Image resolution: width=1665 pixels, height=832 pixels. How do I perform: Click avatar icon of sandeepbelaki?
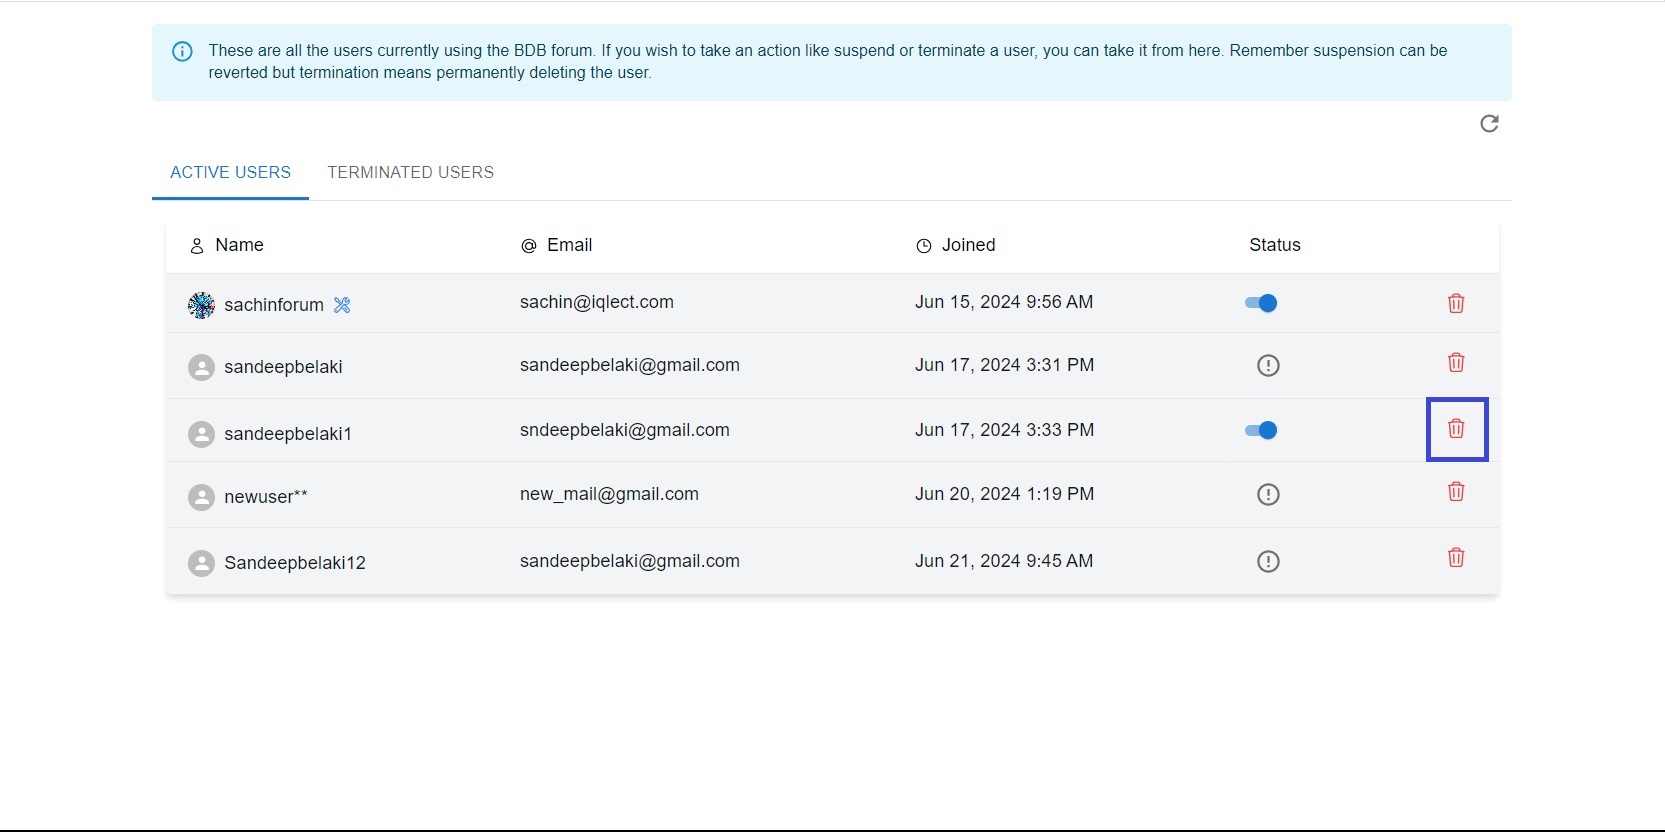tap(201, 367)
